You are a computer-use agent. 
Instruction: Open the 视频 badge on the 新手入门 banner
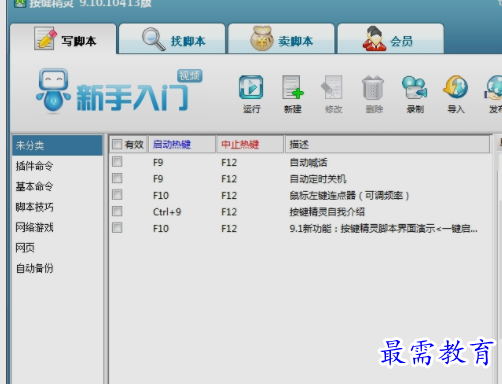190,76
